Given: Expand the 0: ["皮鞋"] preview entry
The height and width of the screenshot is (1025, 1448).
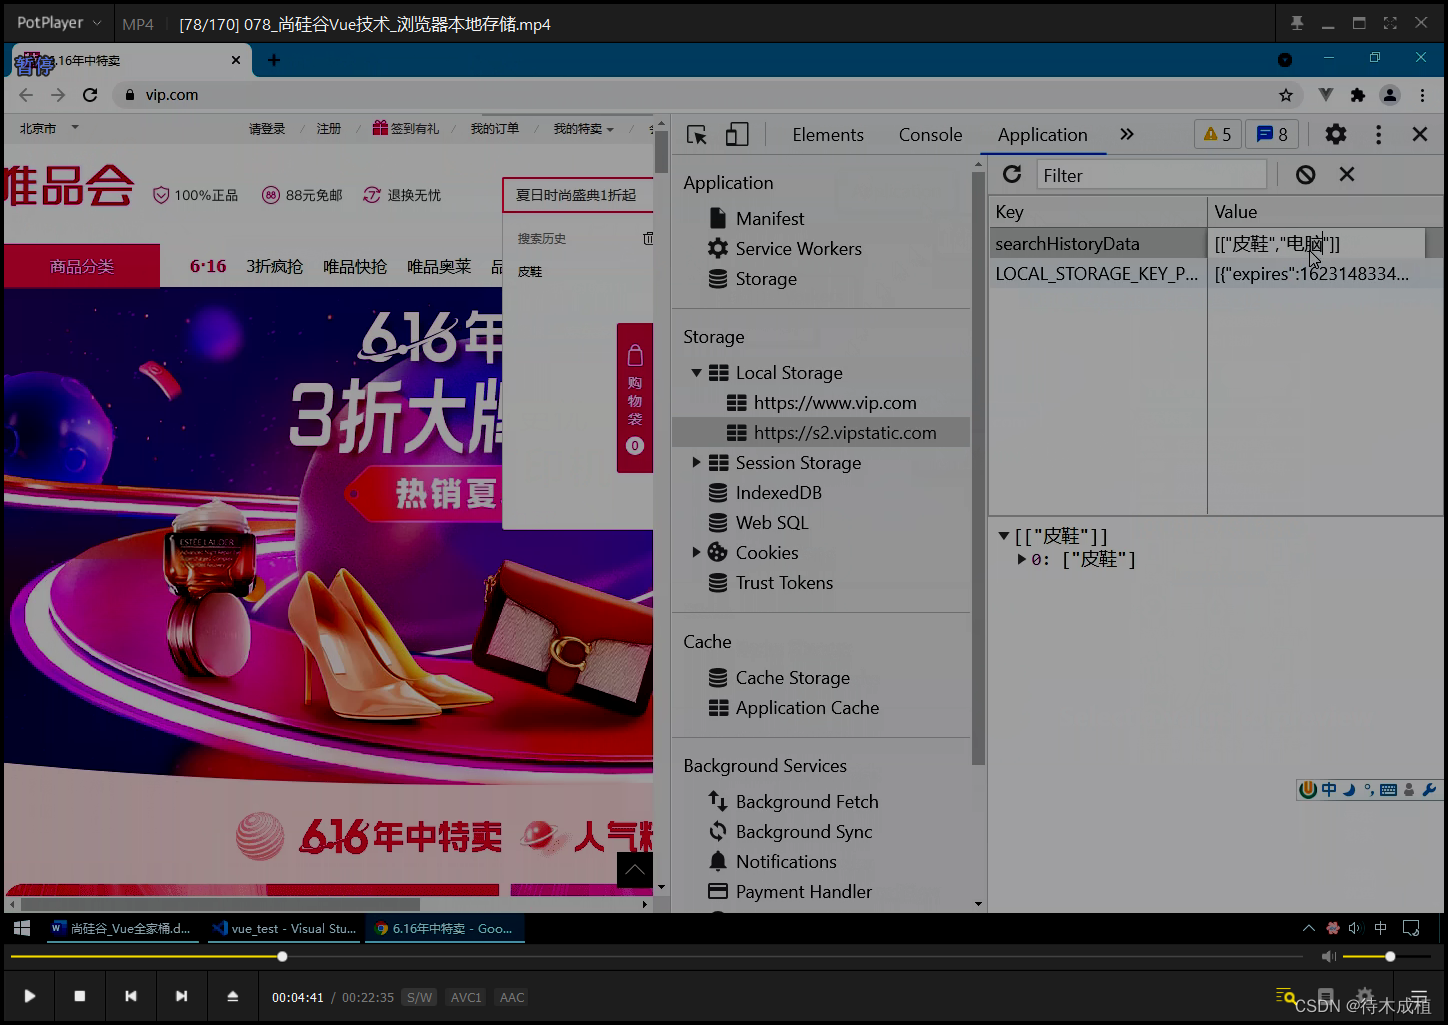Looking at the screenshot, I should [1022, 559].
